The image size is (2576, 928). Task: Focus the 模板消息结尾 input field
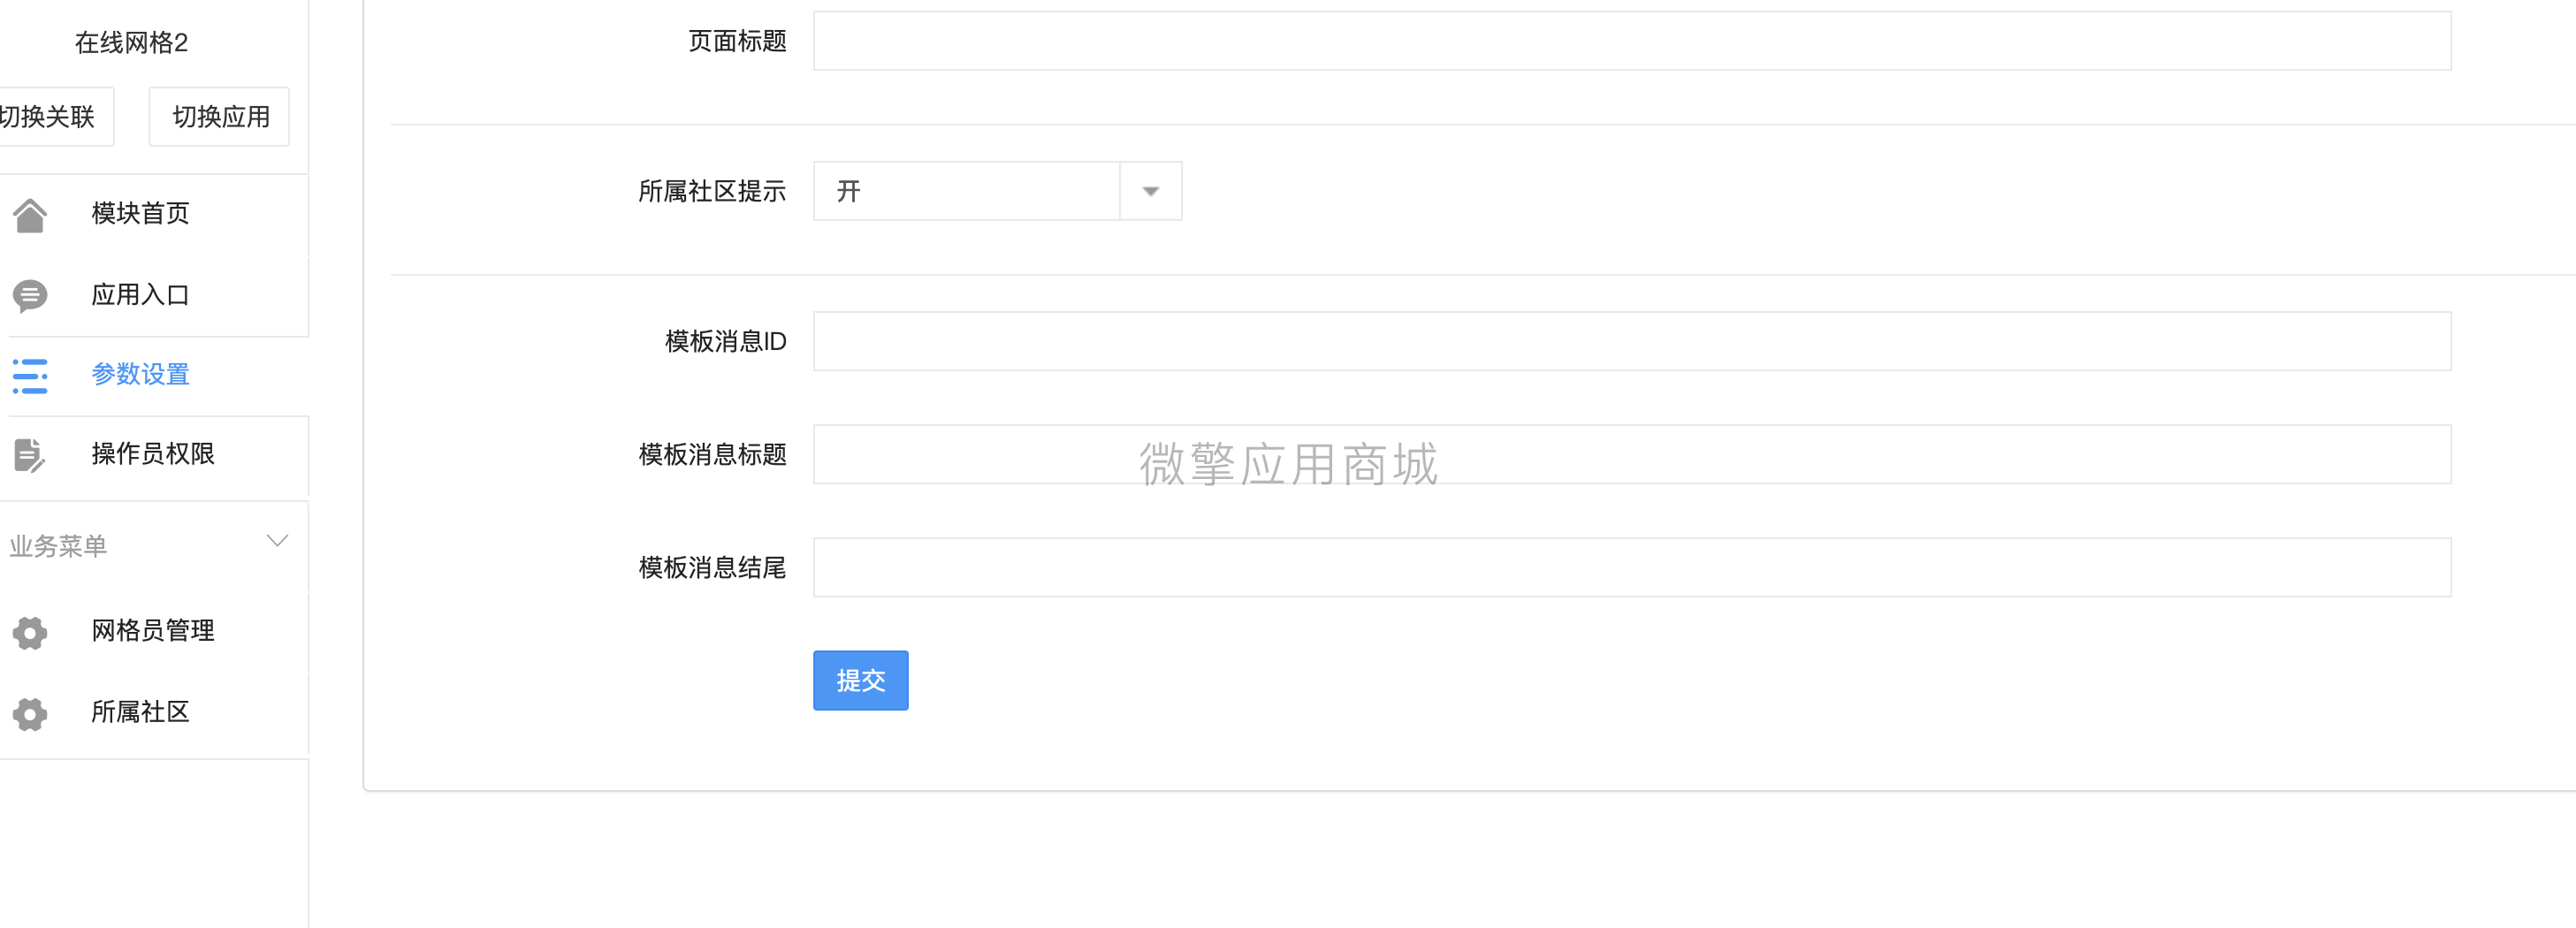pyautogui.click(x=1632, y=567)
